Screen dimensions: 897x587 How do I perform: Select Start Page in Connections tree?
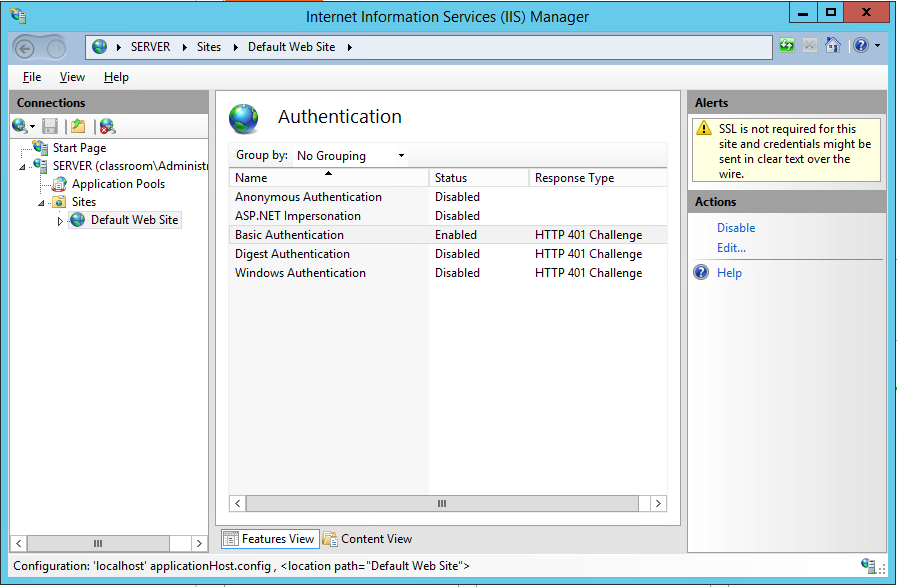[x=80, y=148]
